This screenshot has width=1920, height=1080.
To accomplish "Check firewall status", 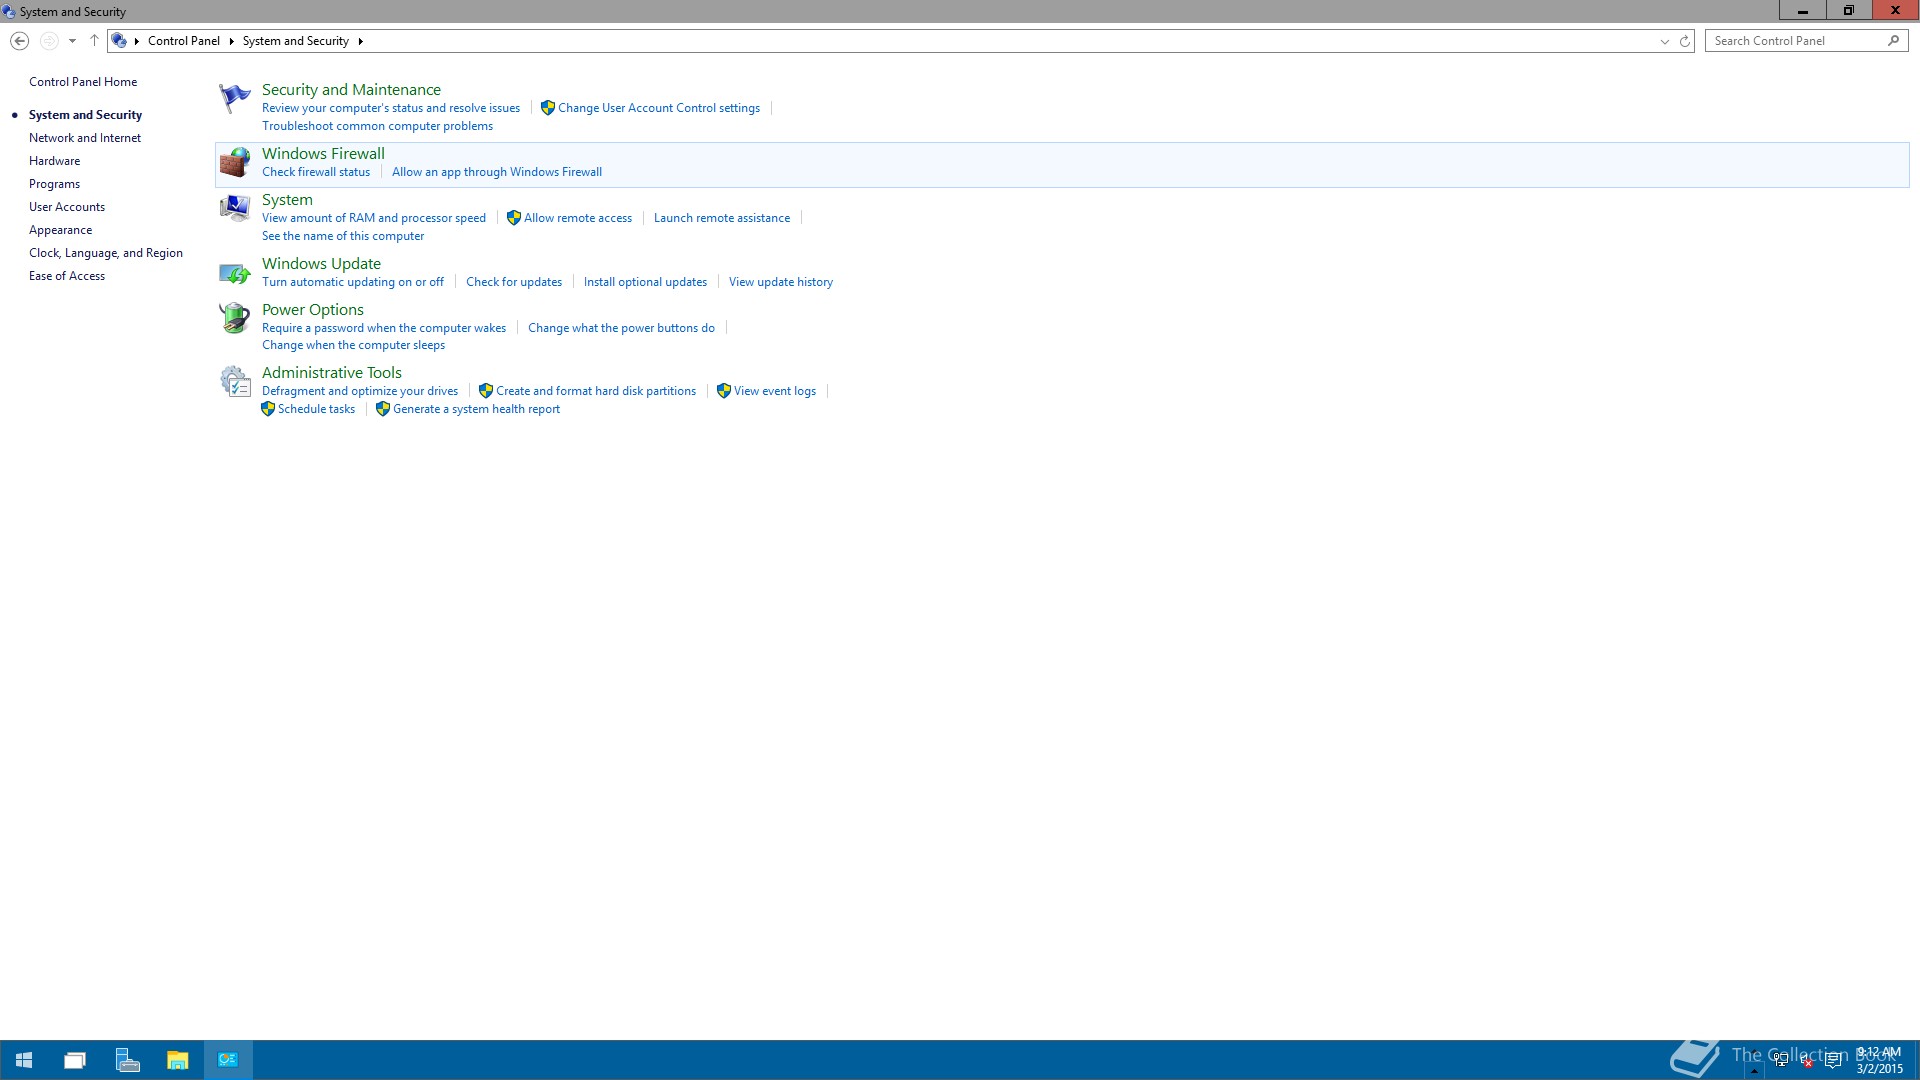I will [x=316, y=172].
